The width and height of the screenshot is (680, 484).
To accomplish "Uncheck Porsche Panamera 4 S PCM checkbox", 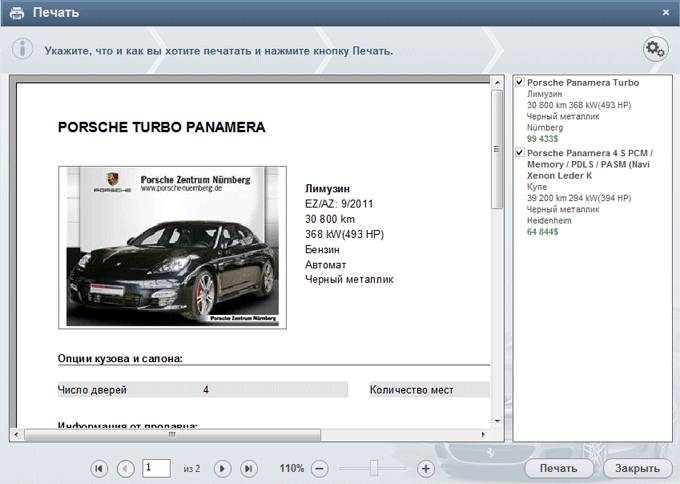I will click(x=520, y=152).
